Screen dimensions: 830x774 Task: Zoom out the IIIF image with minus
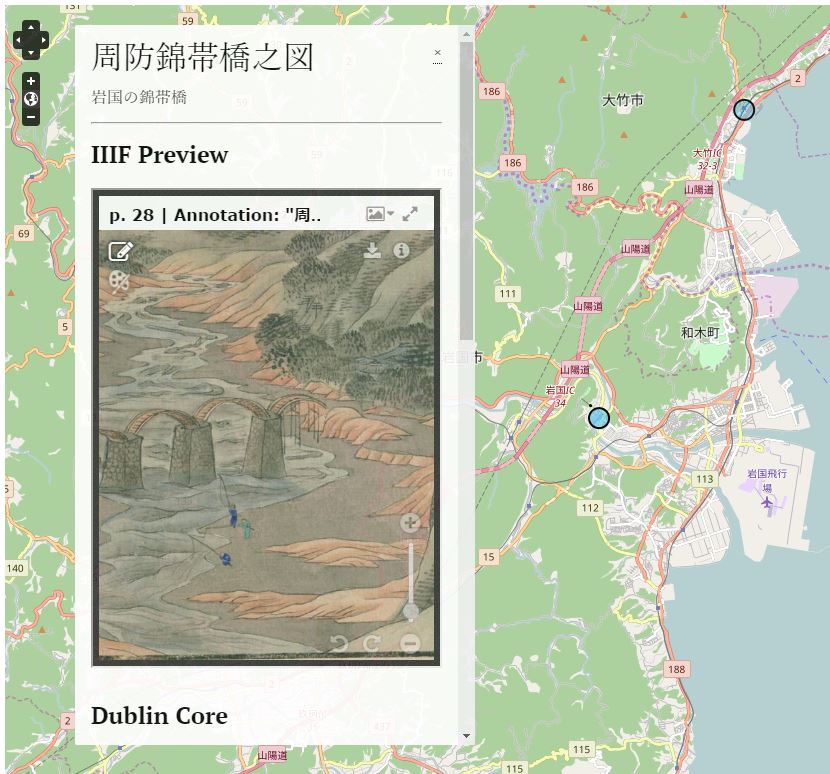coord(410,643)
